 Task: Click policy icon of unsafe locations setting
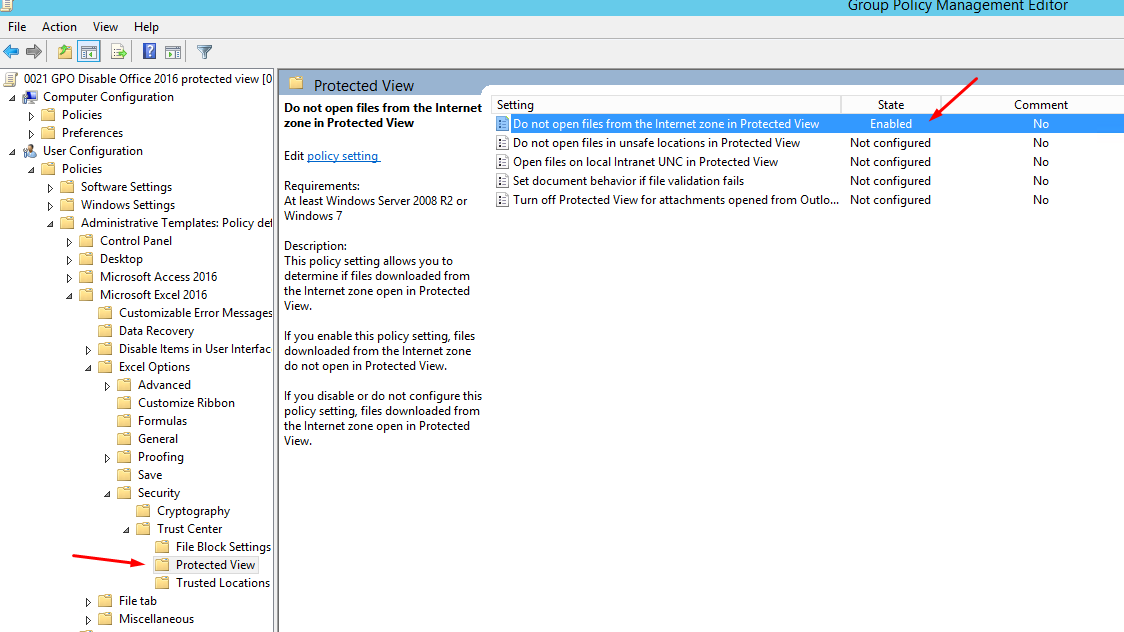click(x=503, y=143)
